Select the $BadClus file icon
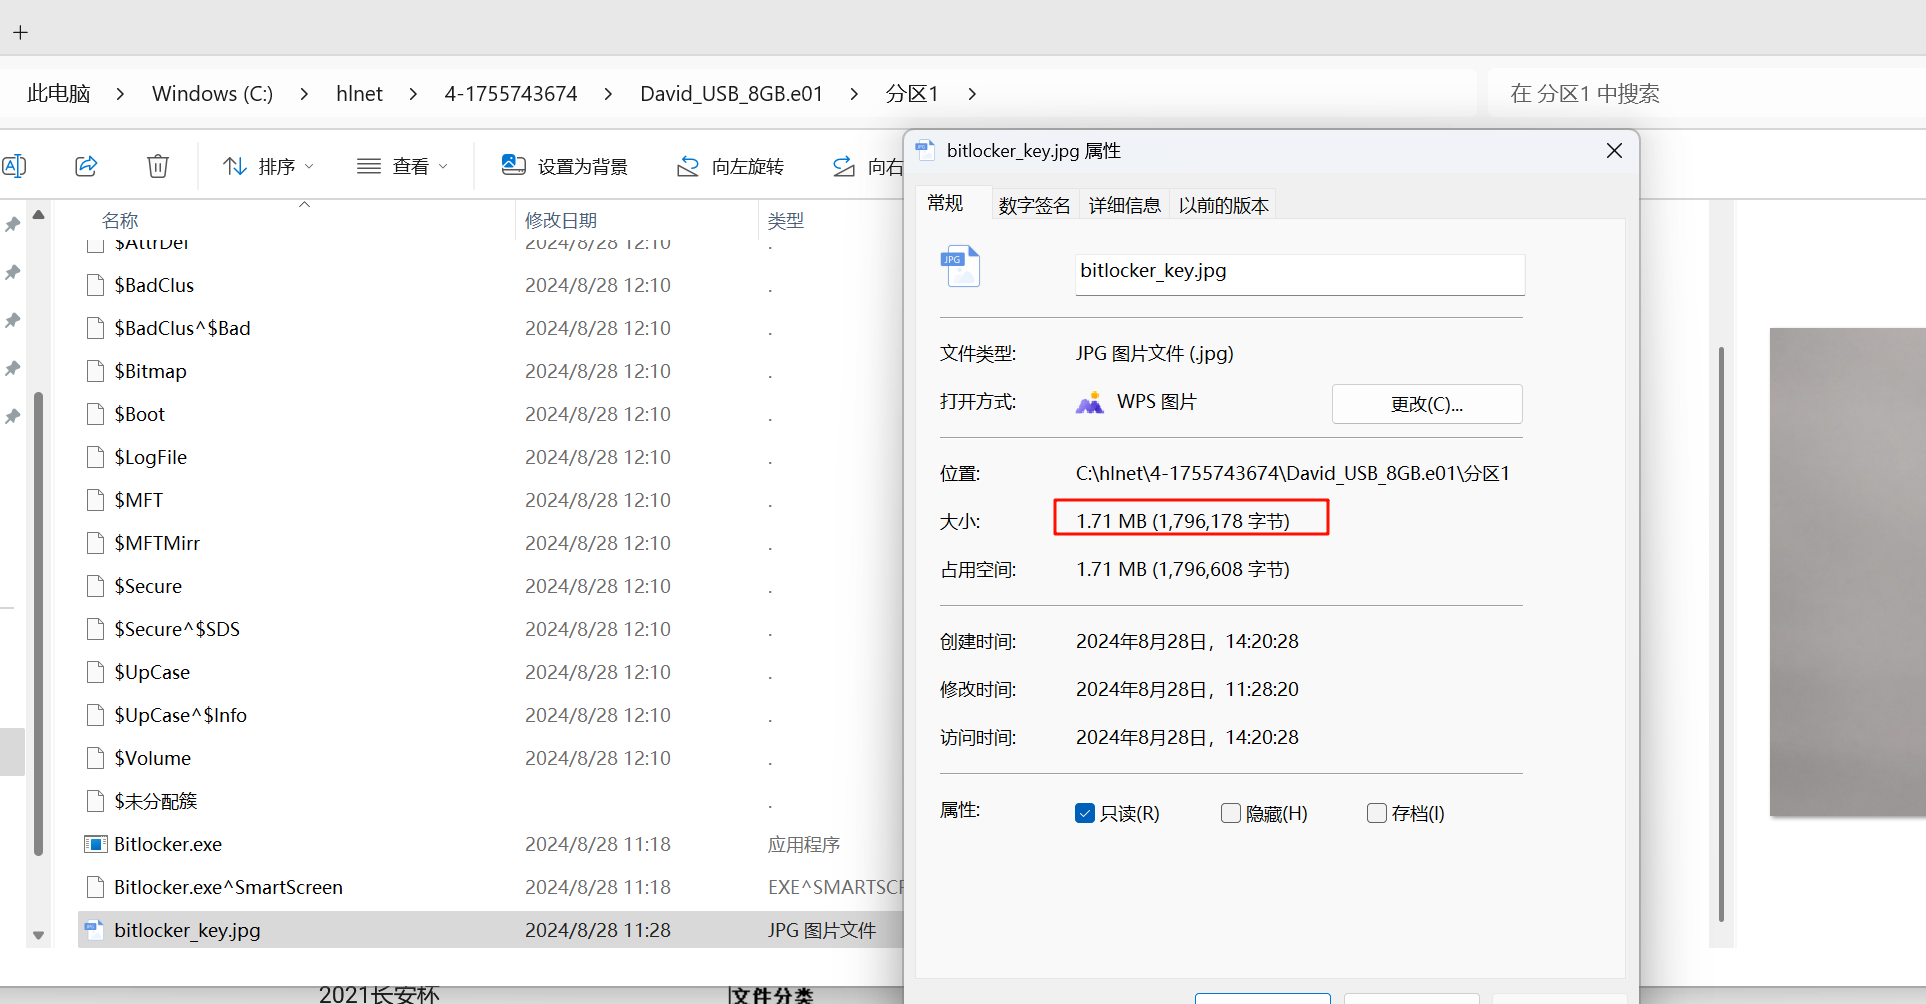This screenshot has width=1926, height=1004. coord(96,286)
